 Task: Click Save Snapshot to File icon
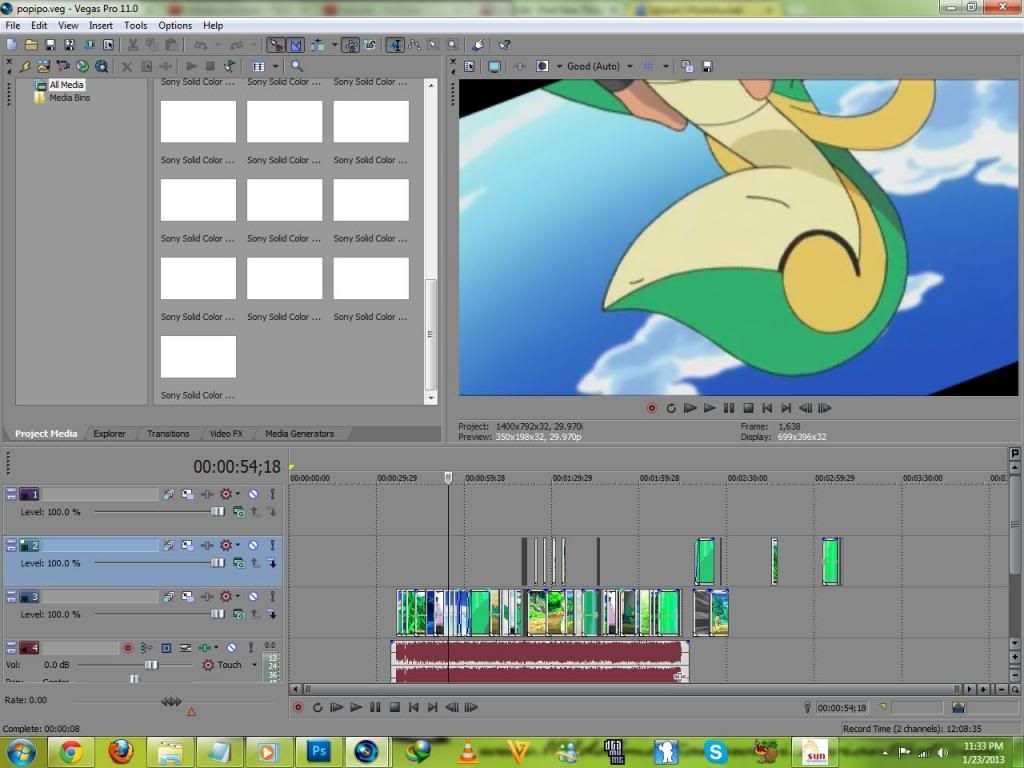point(707,67)
